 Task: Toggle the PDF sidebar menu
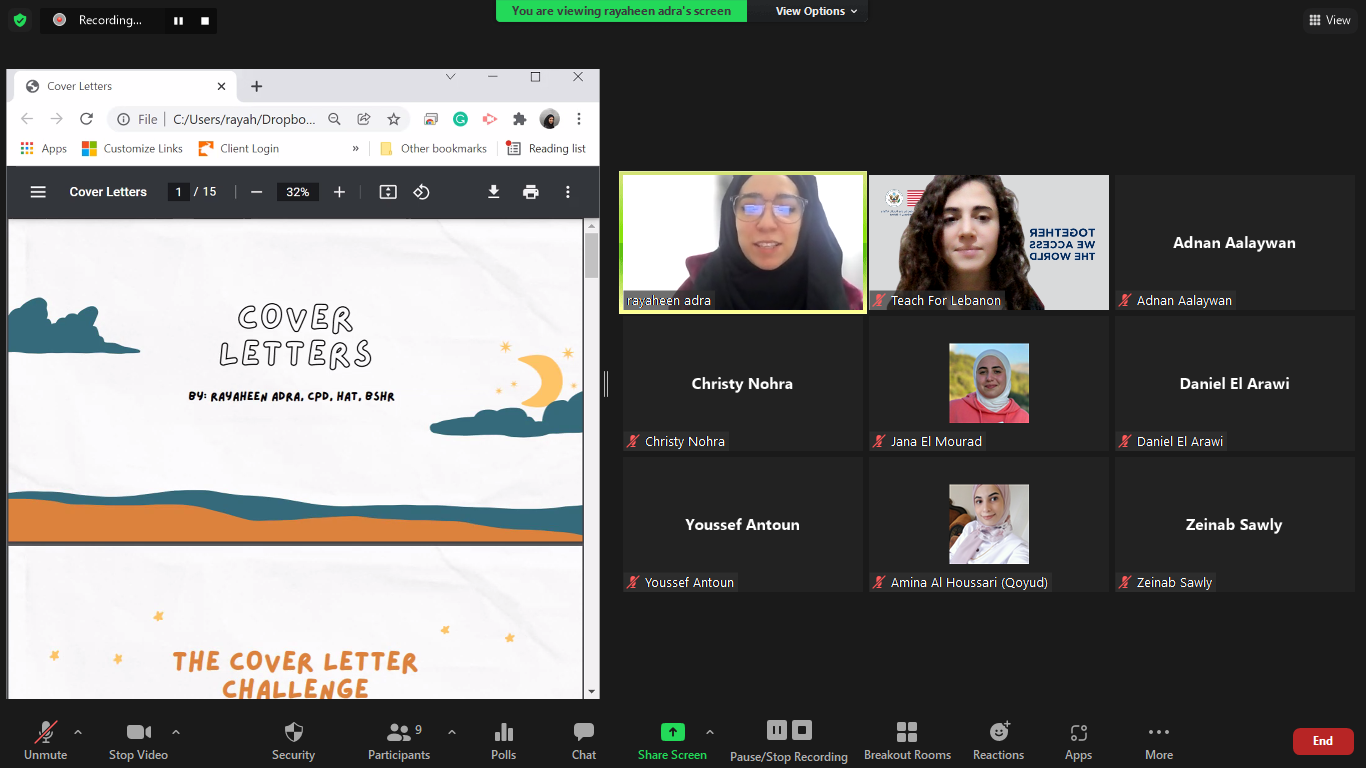pyautogui.click(x=38, y=192)
